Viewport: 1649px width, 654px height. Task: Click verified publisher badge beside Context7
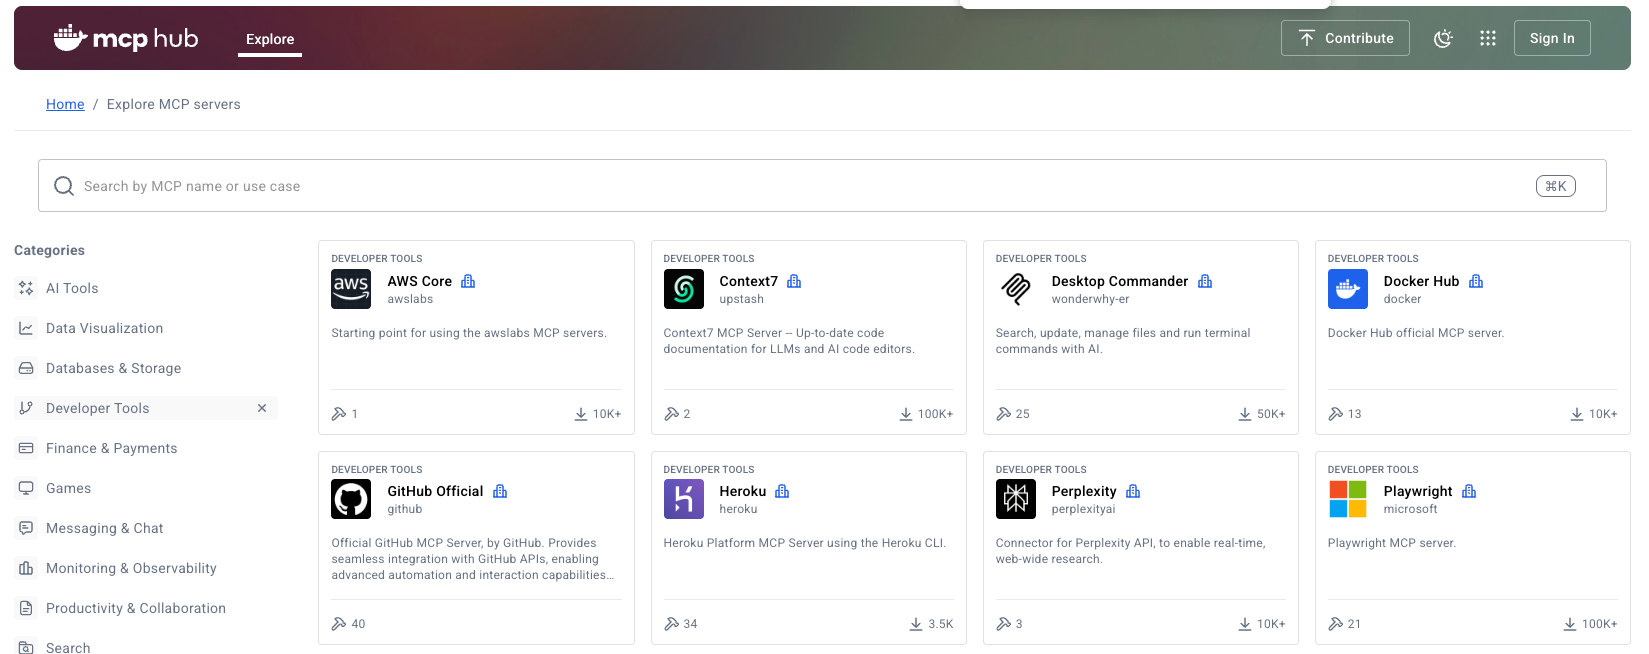pos(794,281)
